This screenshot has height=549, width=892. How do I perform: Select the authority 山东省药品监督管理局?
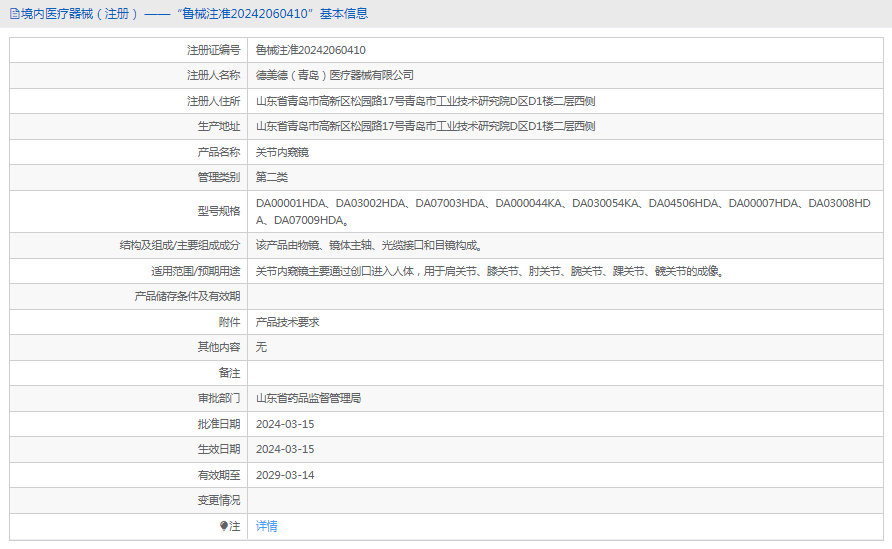[308, 398]
